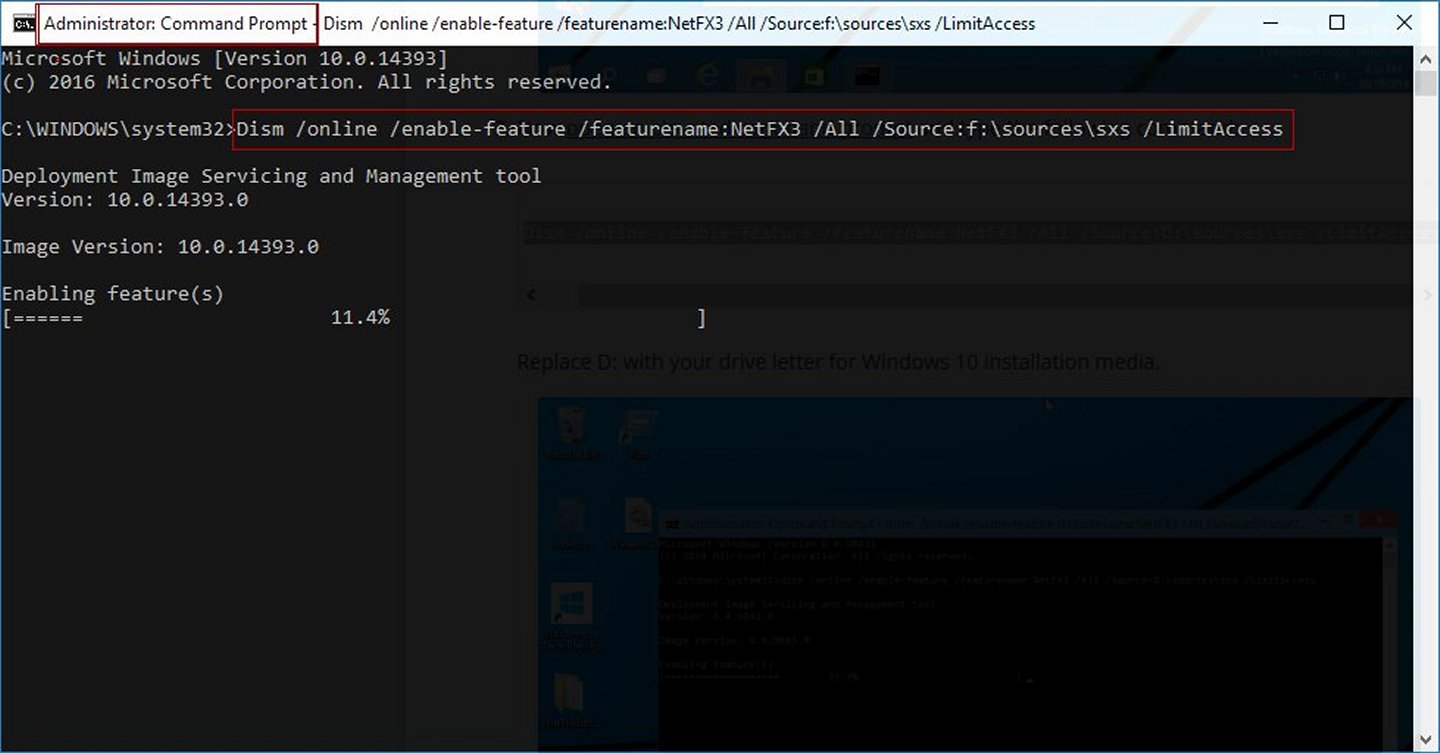Click 'Replace D: with your drive letter' text behind
This screenshot has height=753, width=1440.
pos(838,362)
